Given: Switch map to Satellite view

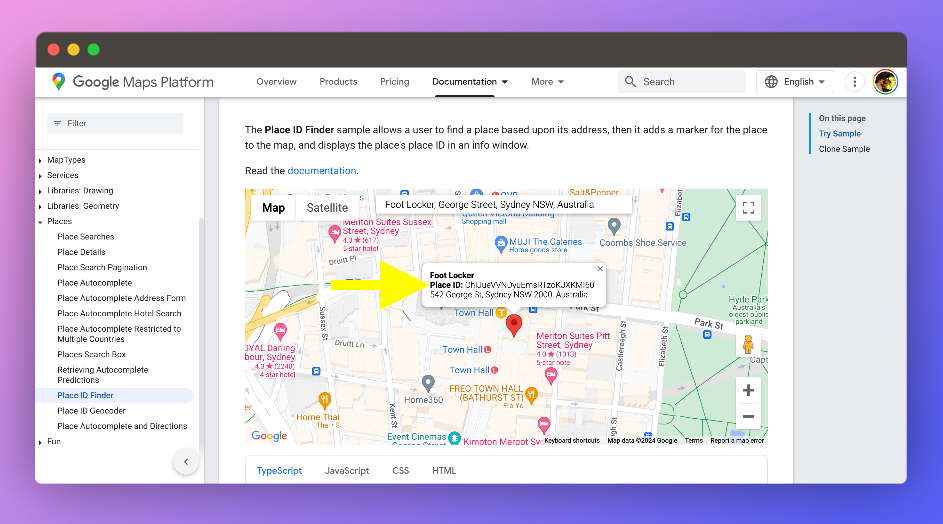Looking at the screenshot, I should pos(327,208).
